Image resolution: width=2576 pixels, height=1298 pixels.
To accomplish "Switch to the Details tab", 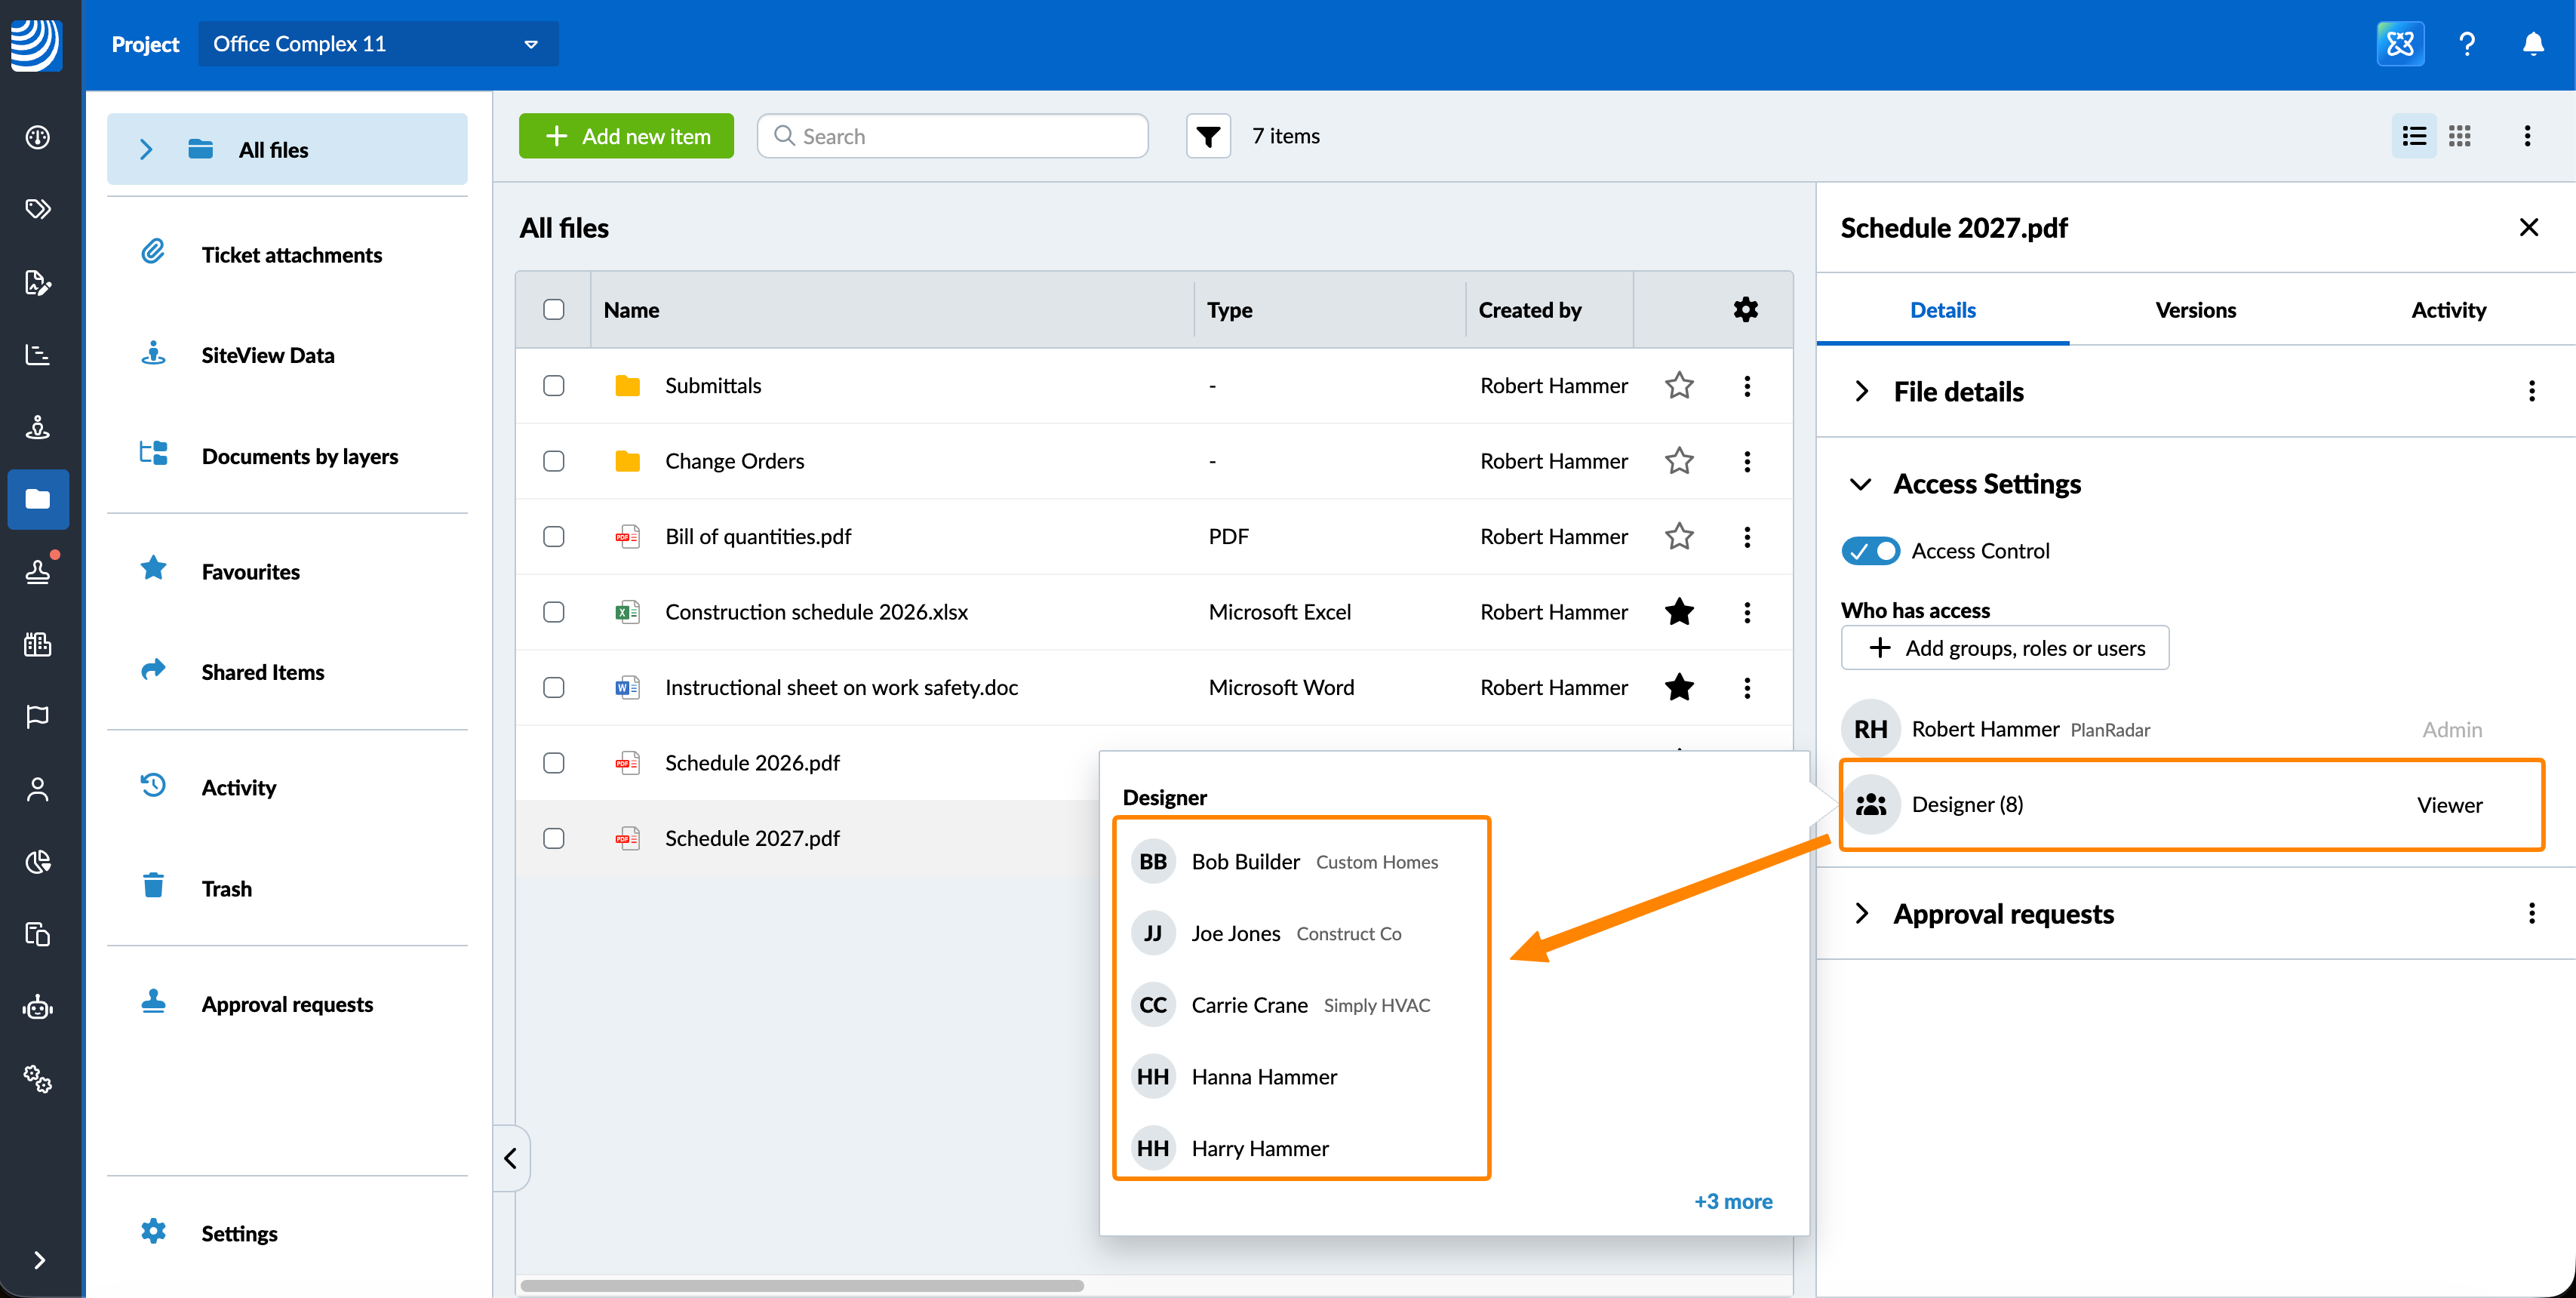I will [1943, 310].
